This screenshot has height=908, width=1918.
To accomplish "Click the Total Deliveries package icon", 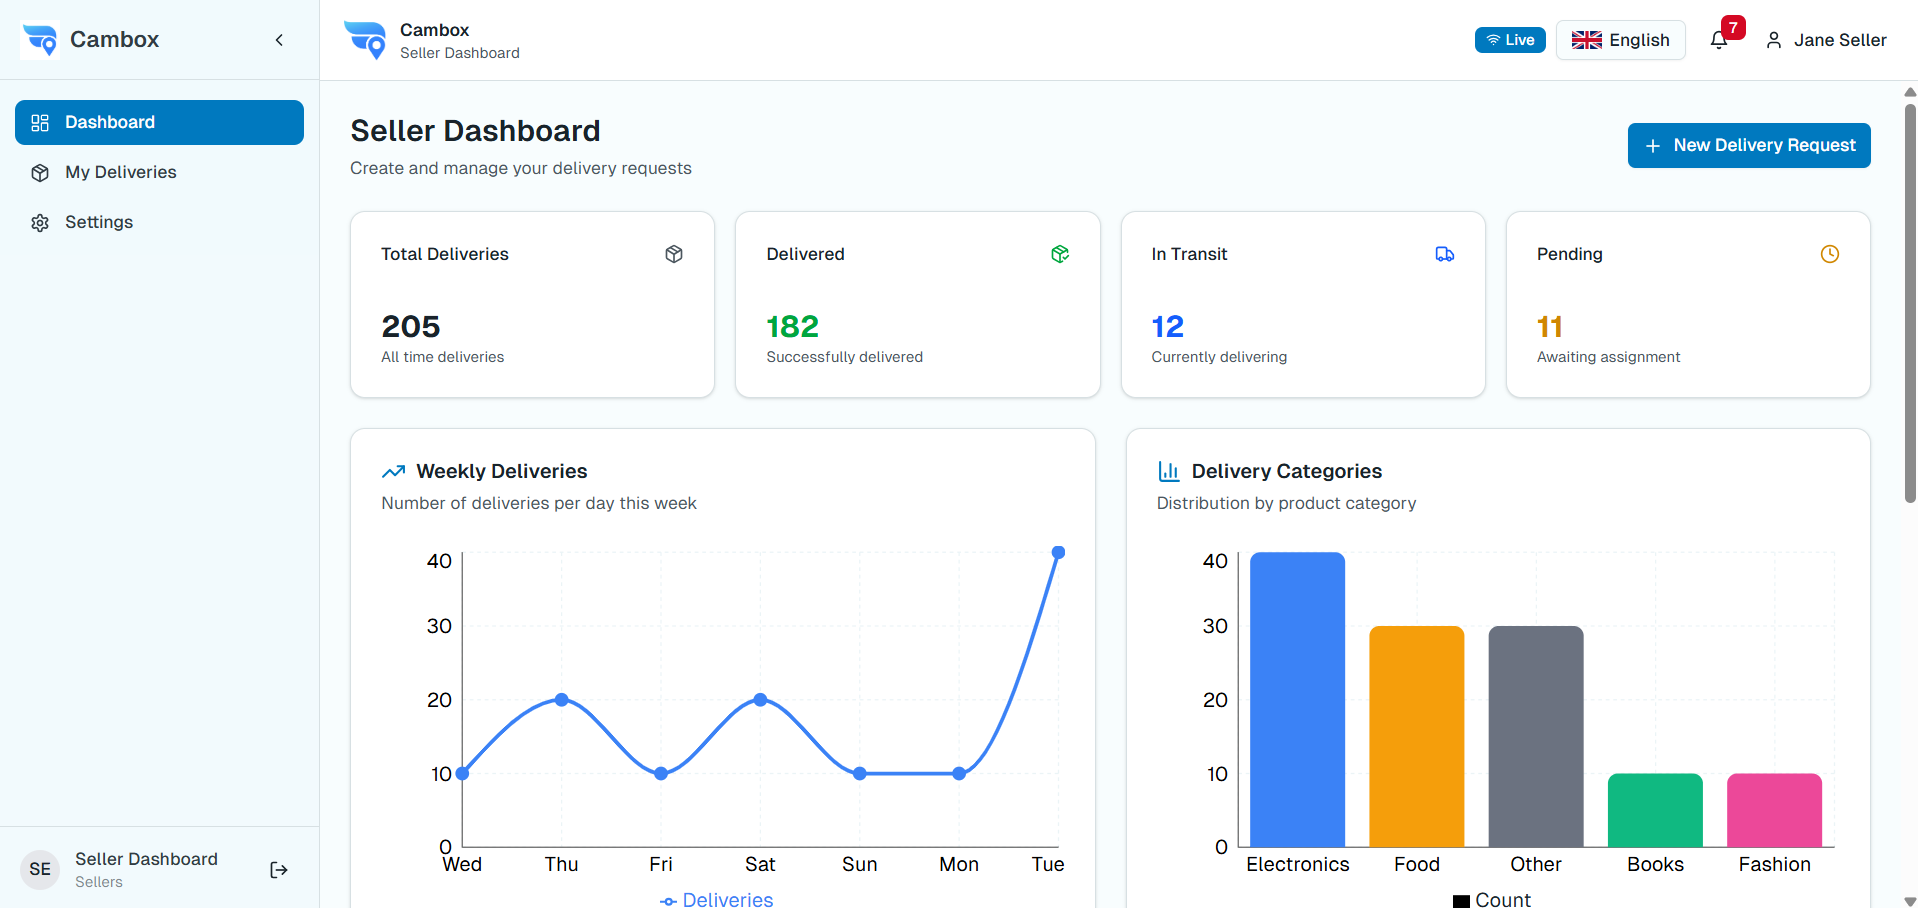I will (674, 254).
